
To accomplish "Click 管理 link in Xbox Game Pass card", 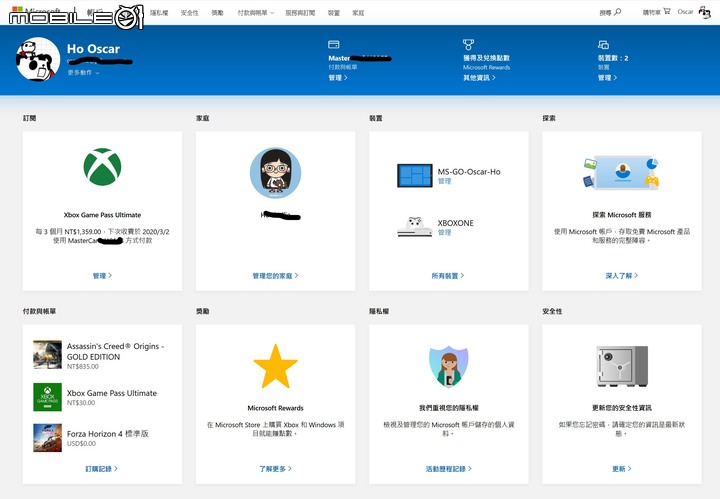I will (x=102, y=276).
